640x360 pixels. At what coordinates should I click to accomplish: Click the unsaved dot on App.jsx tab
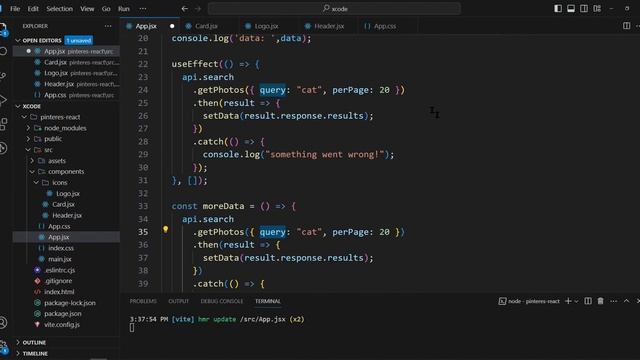pos(172,26)
